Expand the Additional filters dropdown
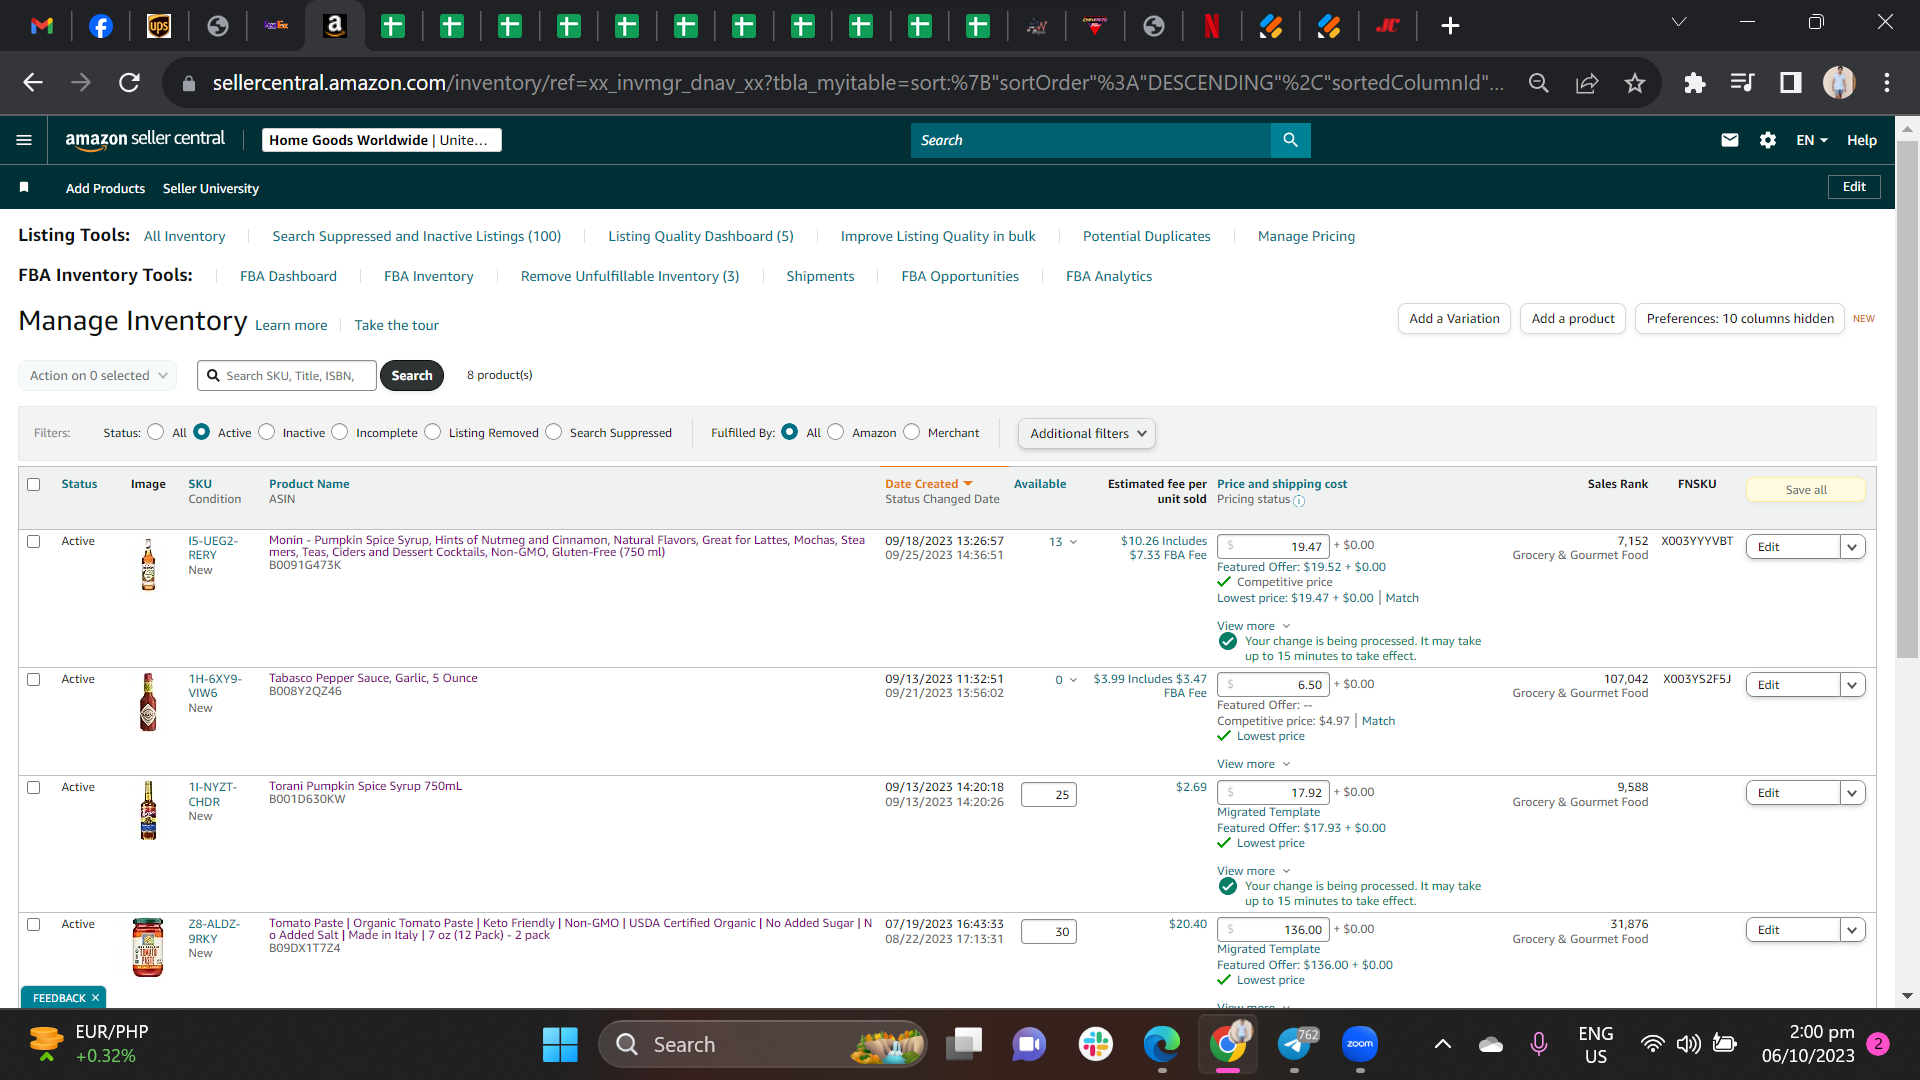 pos(1087,434)
